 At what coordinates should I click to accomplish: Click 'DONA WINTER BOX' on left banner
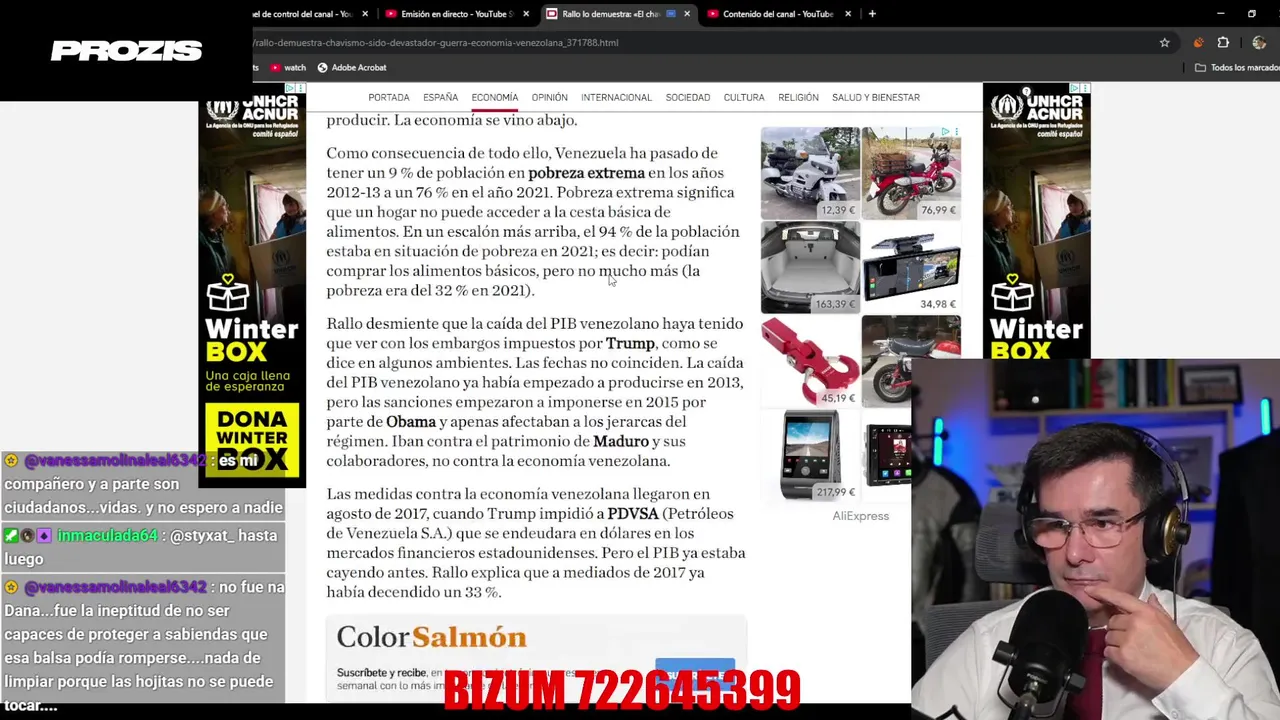(252, 439)
